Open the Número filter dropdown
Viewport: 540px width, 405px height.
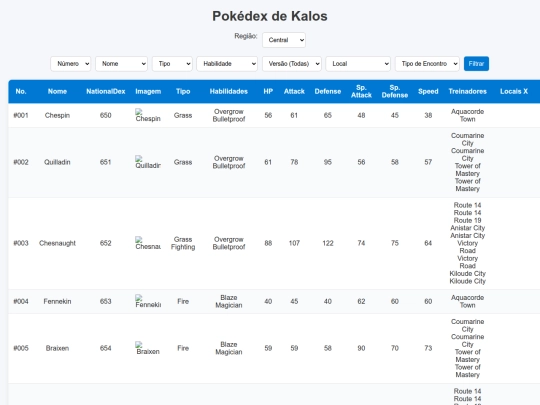[71, 64]
